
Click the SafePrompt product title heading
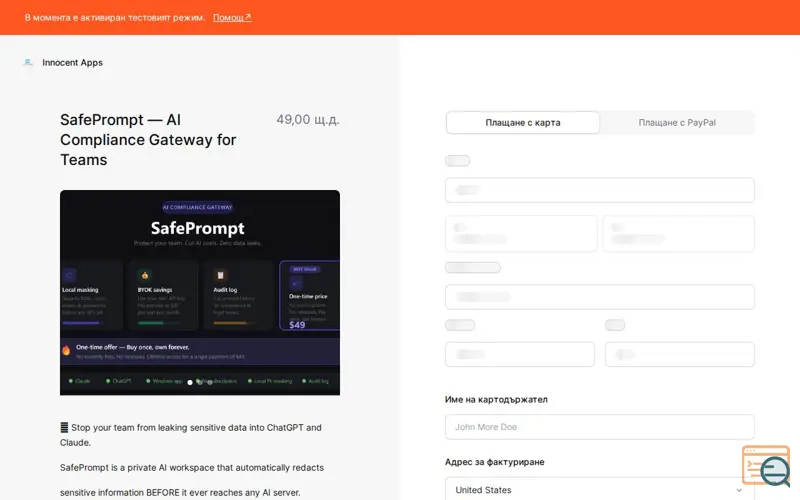pyautogui.click(x=148, y=140)
